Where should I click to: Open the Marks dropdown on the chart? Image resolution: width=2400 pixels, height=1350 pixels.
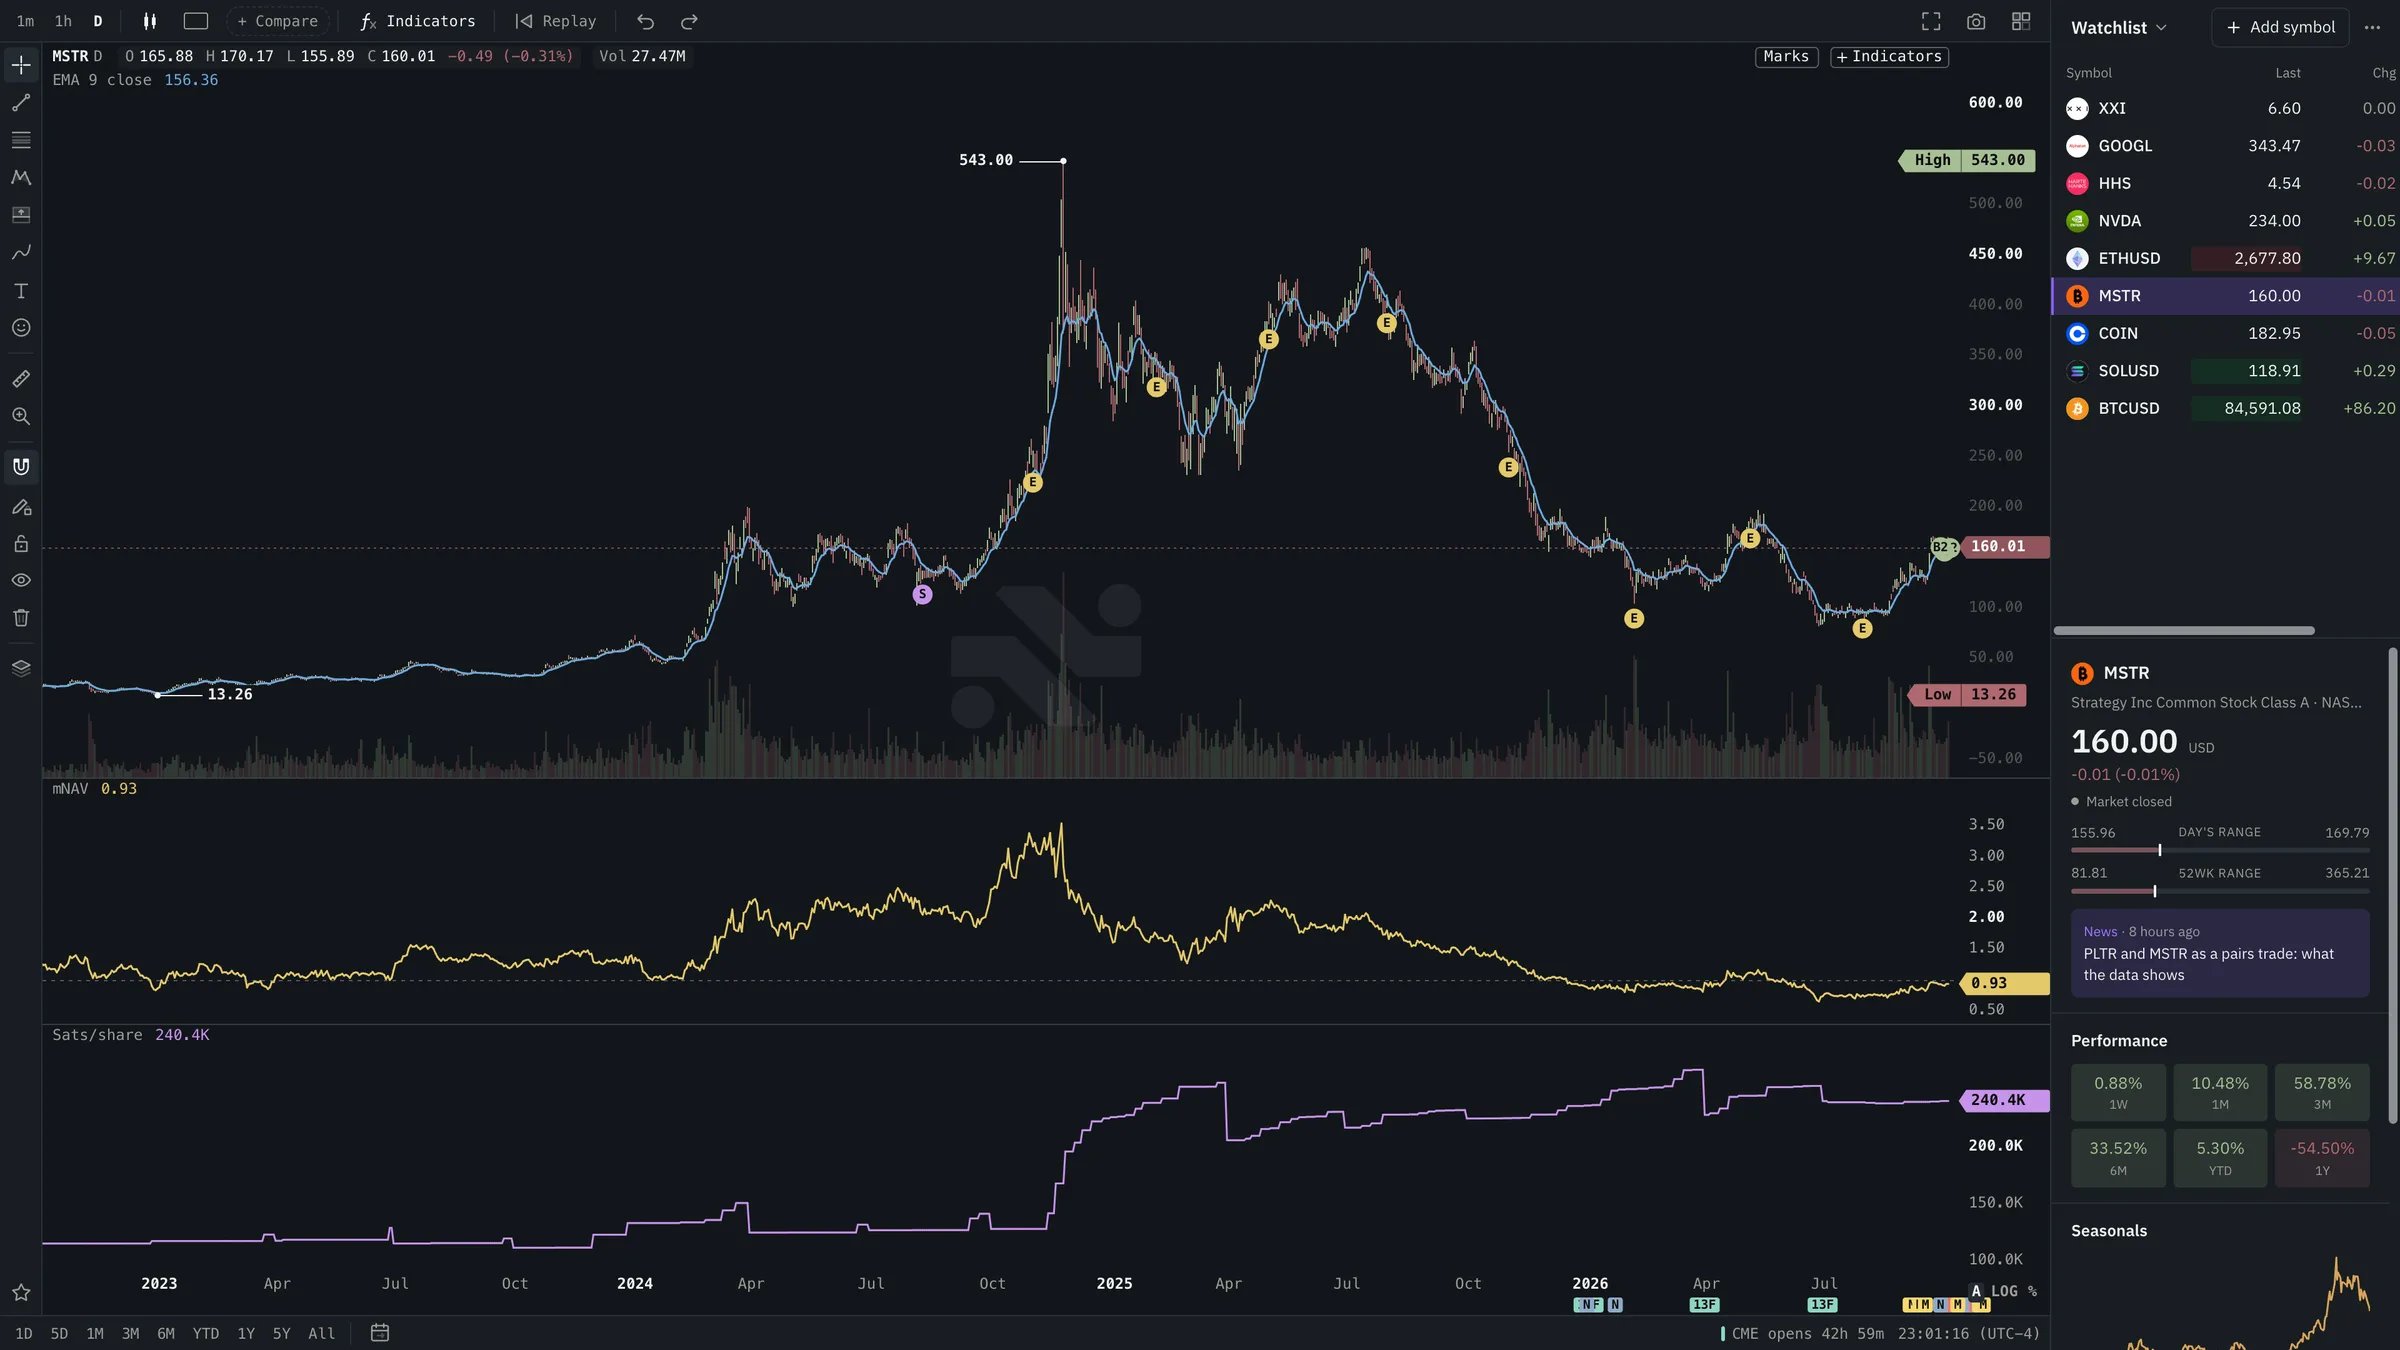[x=1786, y=57]
